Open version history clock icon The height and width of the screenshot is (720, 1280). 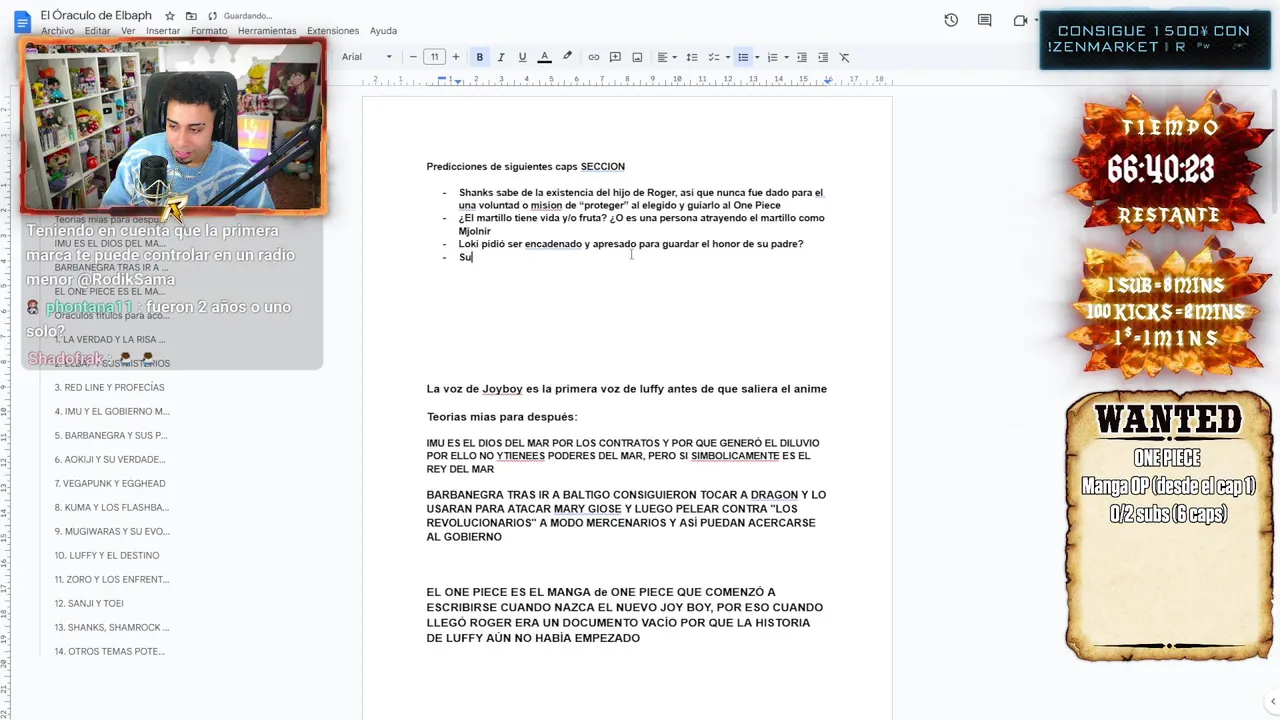click(x=951, y=20)
